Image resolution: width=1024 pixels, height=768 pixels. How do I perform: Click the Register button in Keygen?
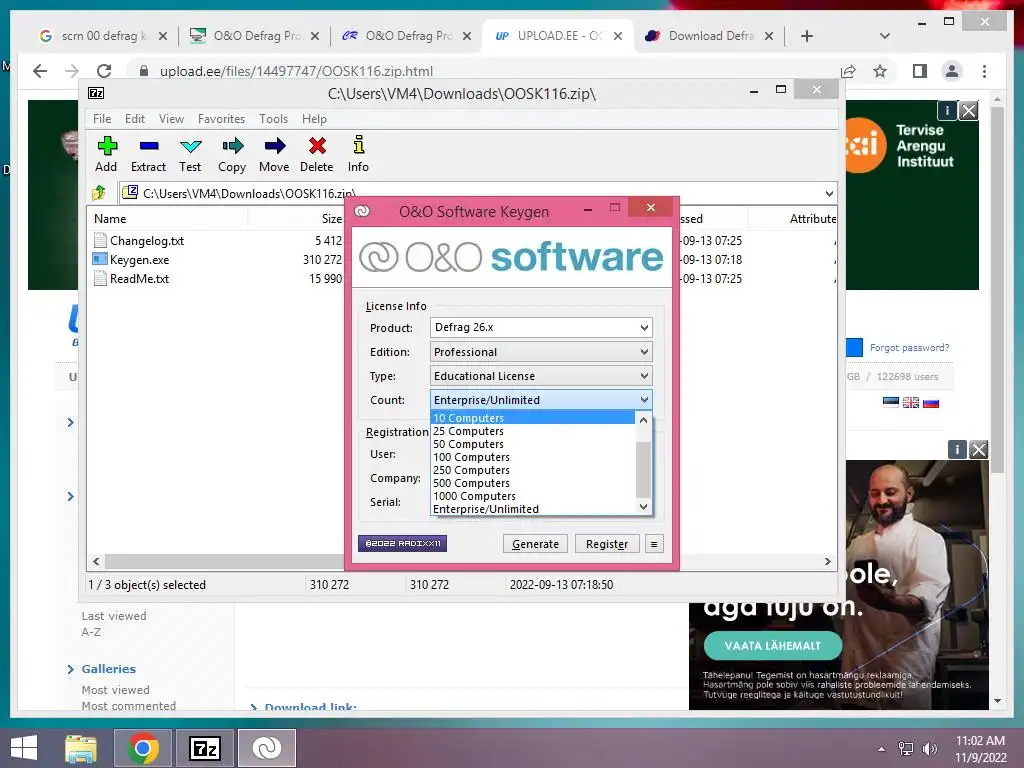pyautogui.click(x=607, y=544)
